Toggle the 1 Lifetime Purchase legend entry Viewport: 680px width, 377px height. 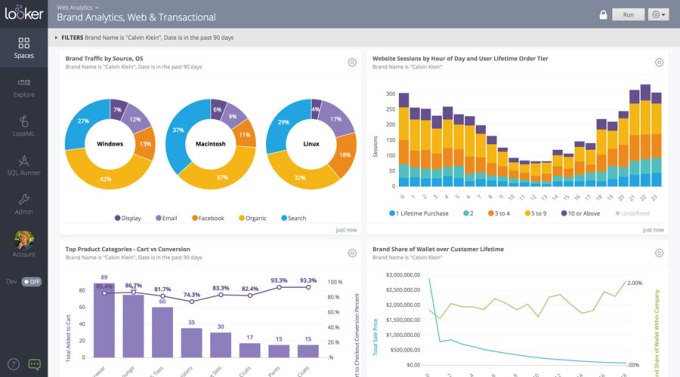coord(419,213)
